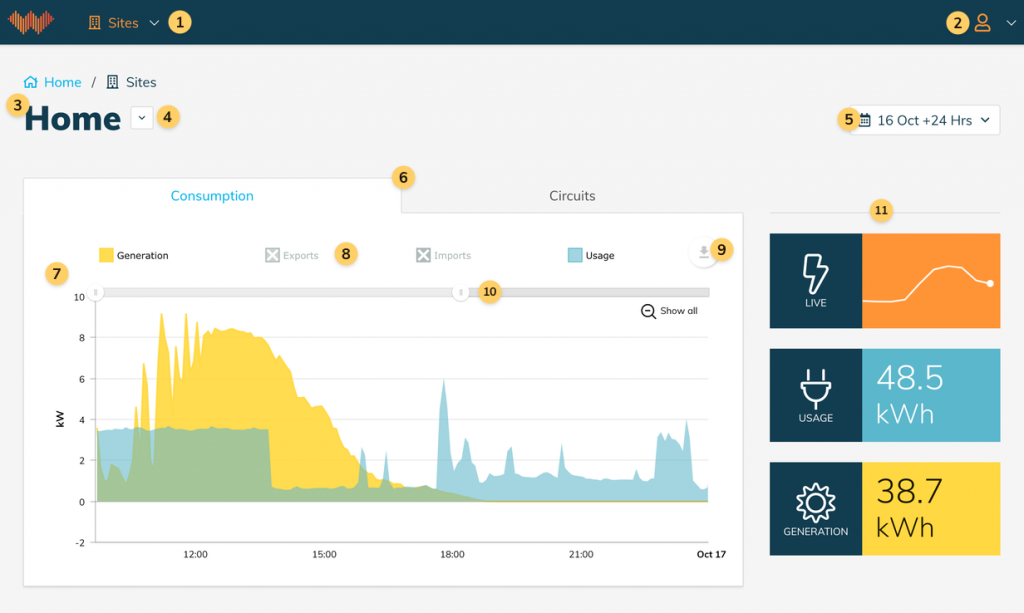
Task: Click the USAGE plug icon
Action: tap(815, 388)
